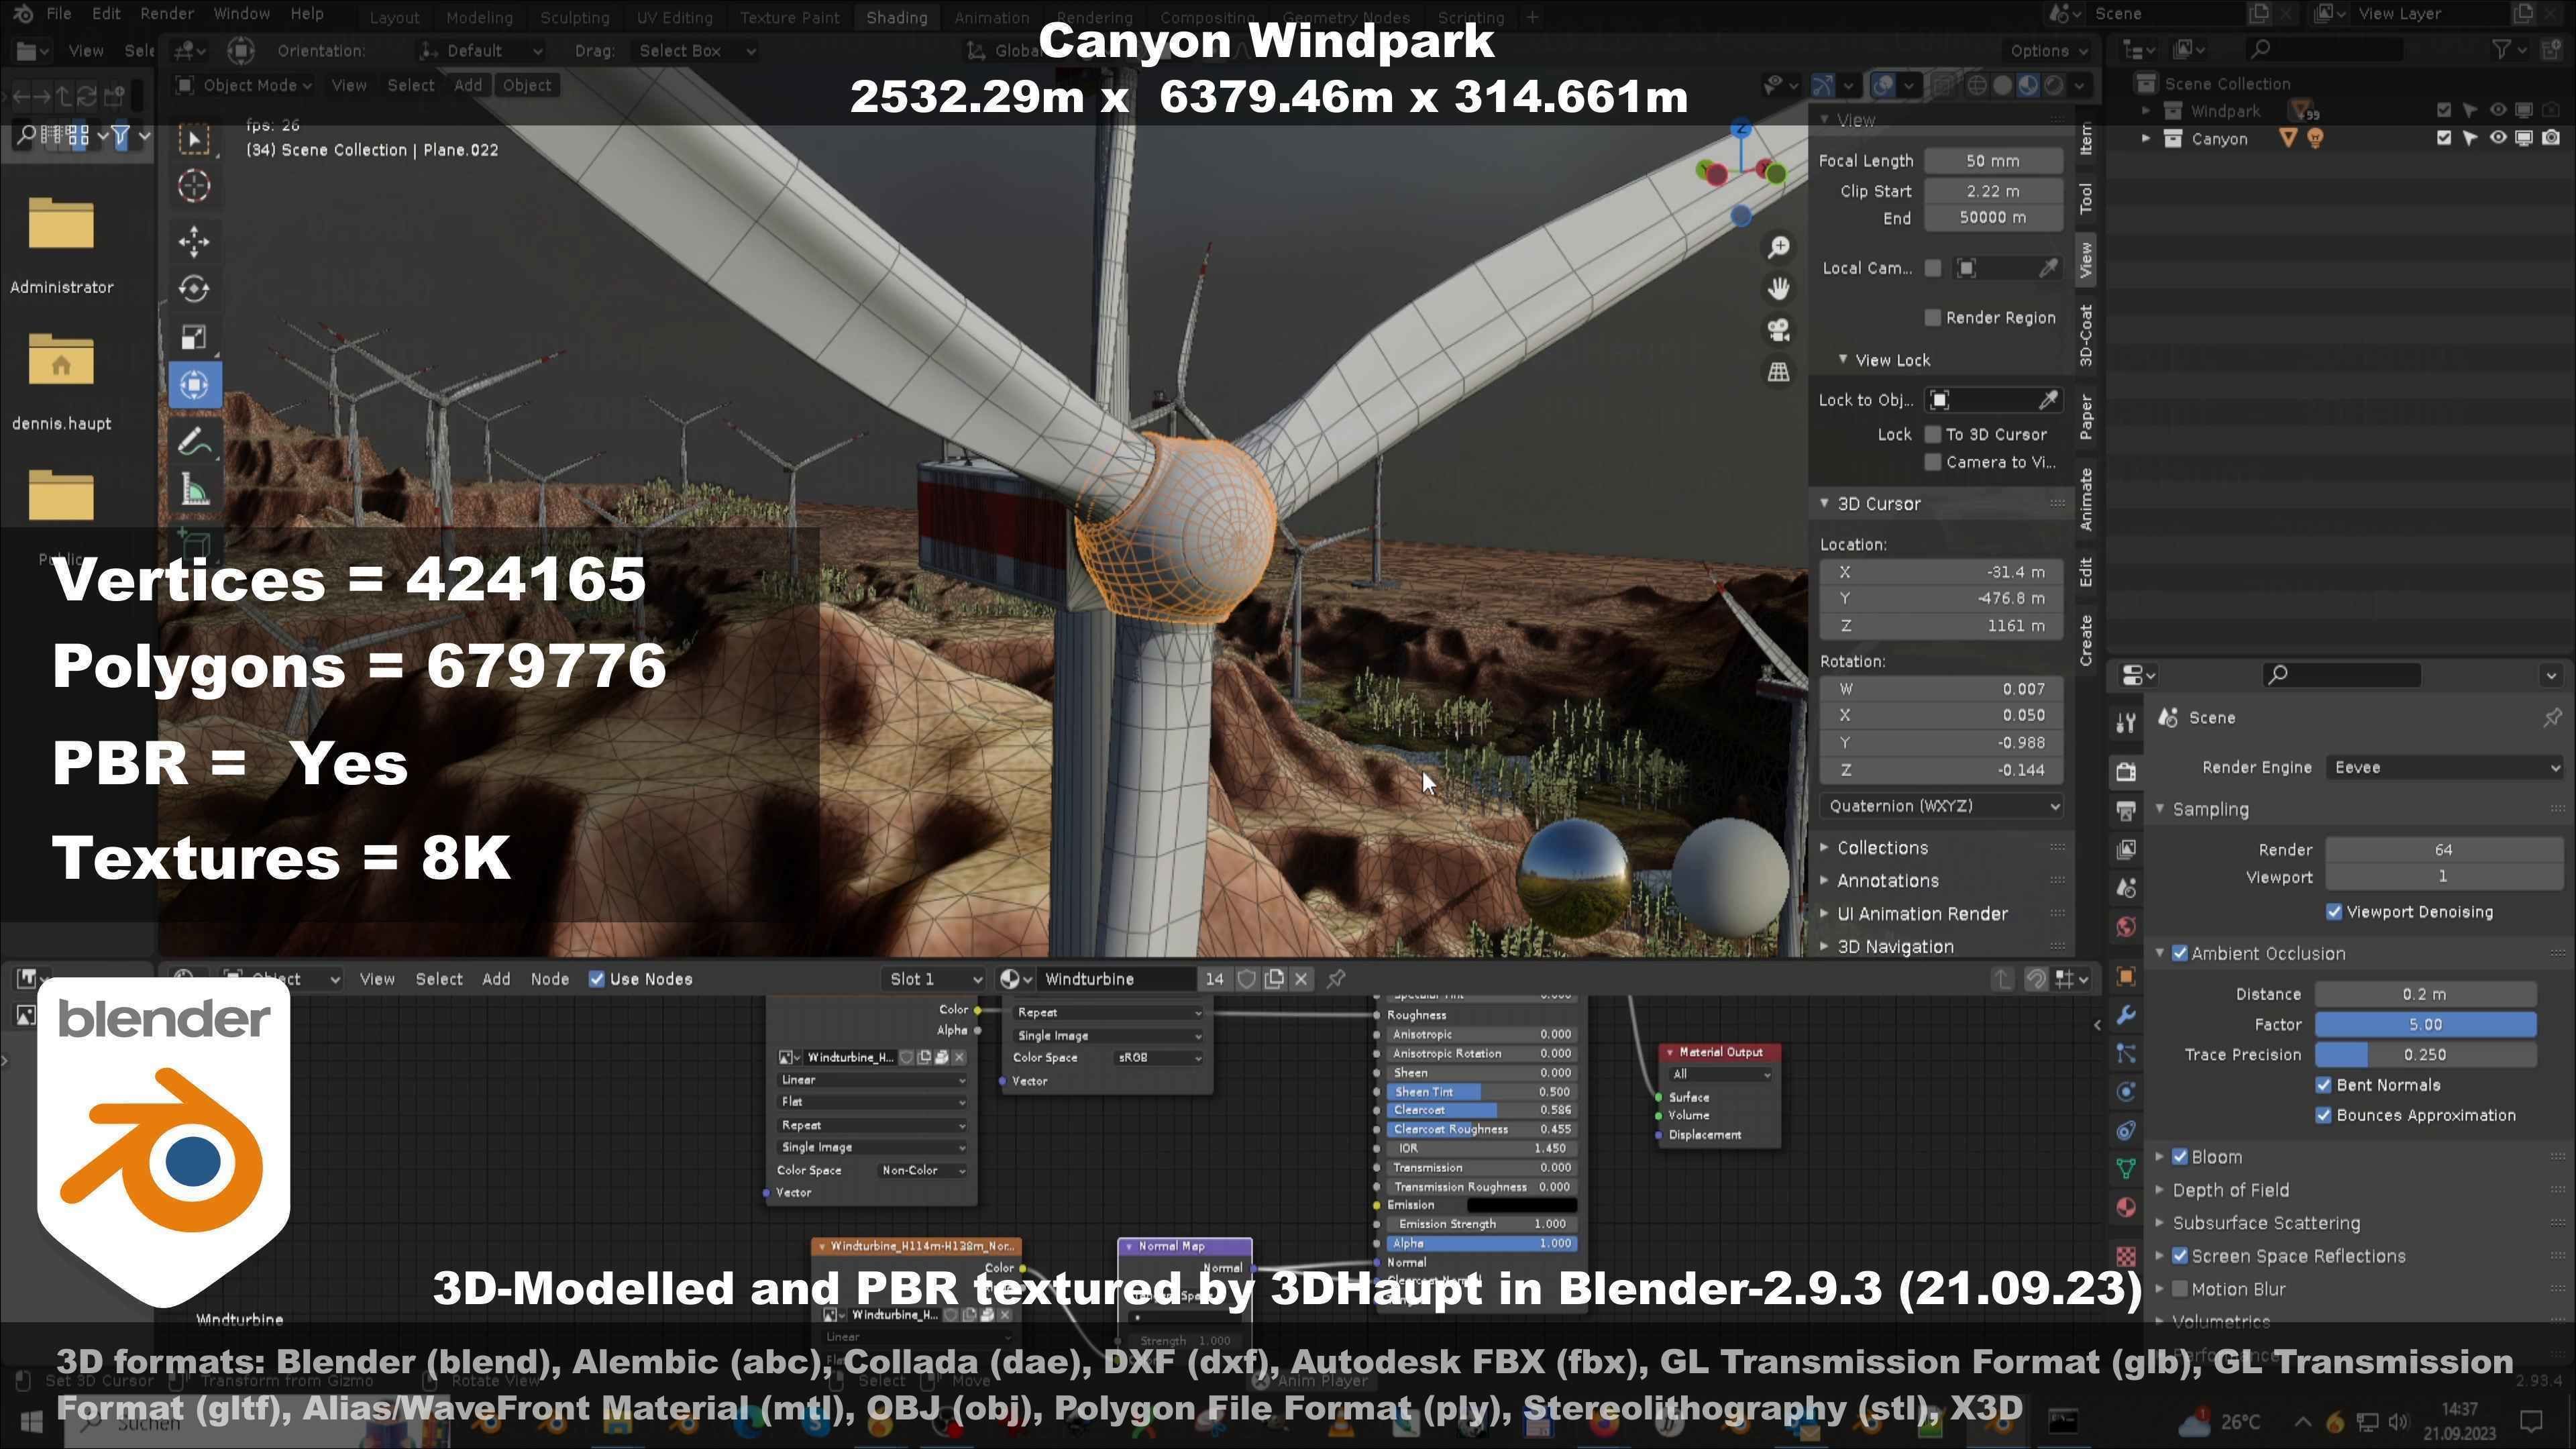The image size is (2576, 1449).
Task: Select the Move tool
Action: (194, 241)
